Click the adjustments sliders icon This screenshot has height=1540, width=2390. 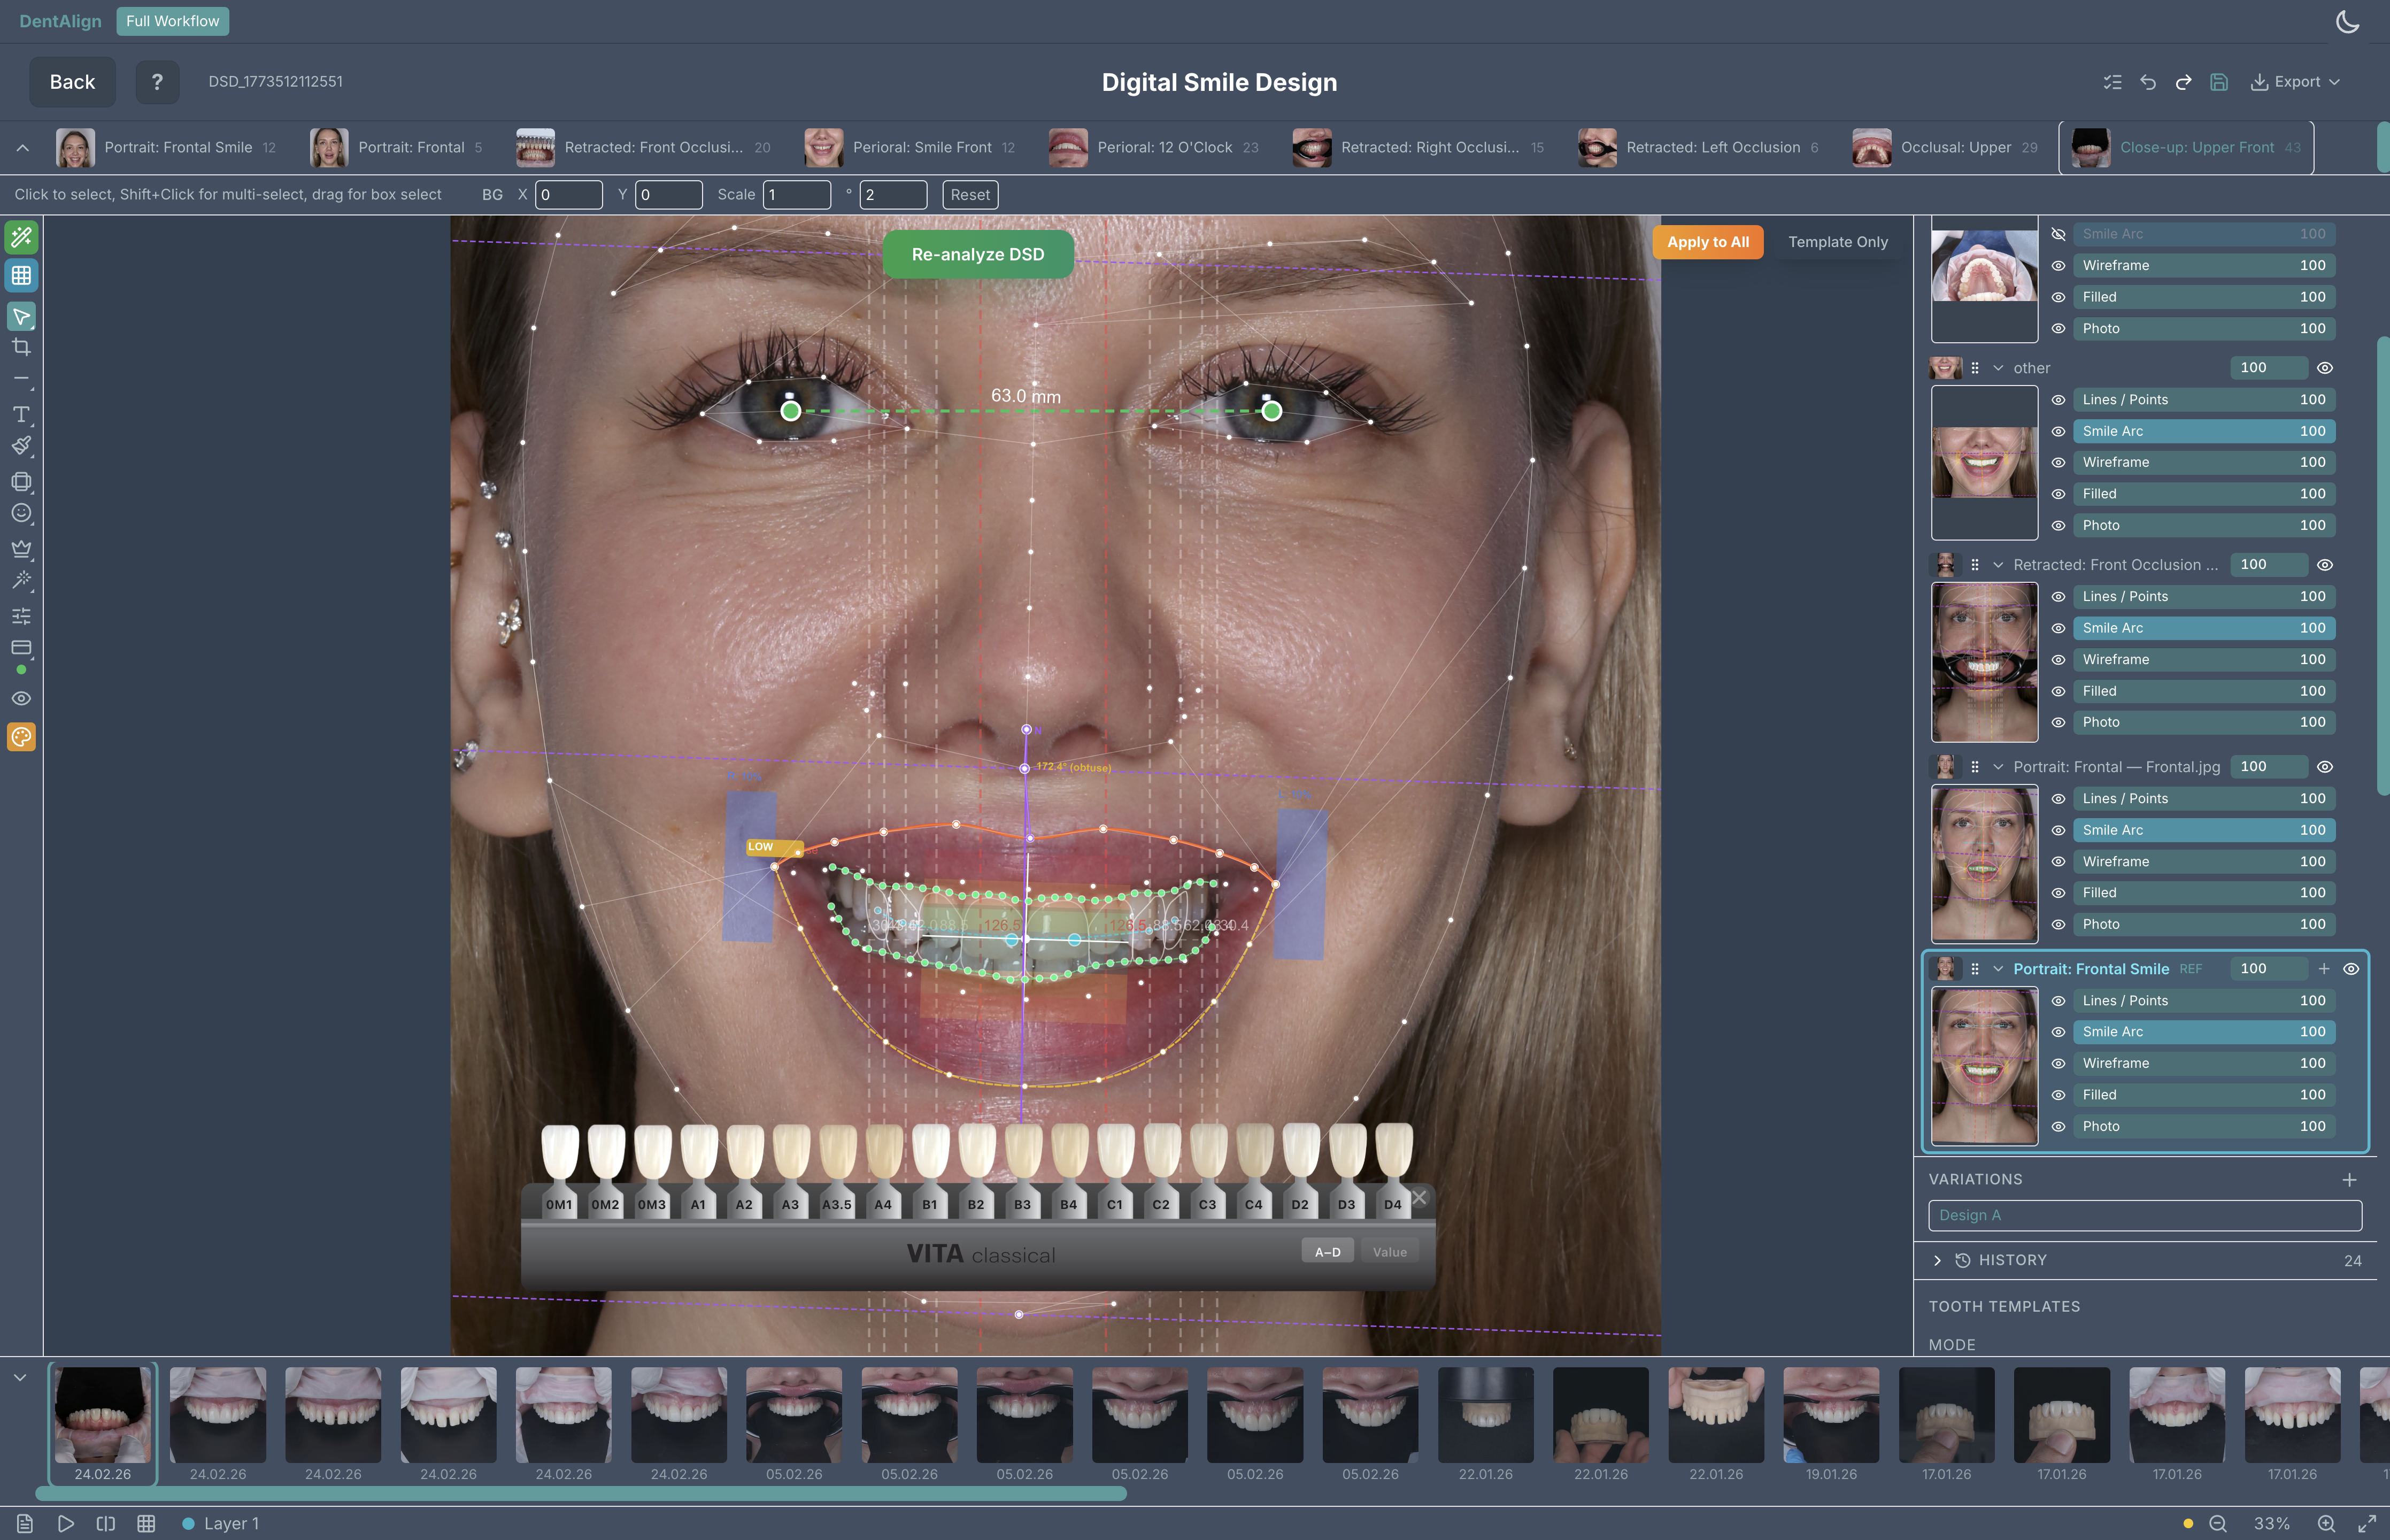coord(21,616)
